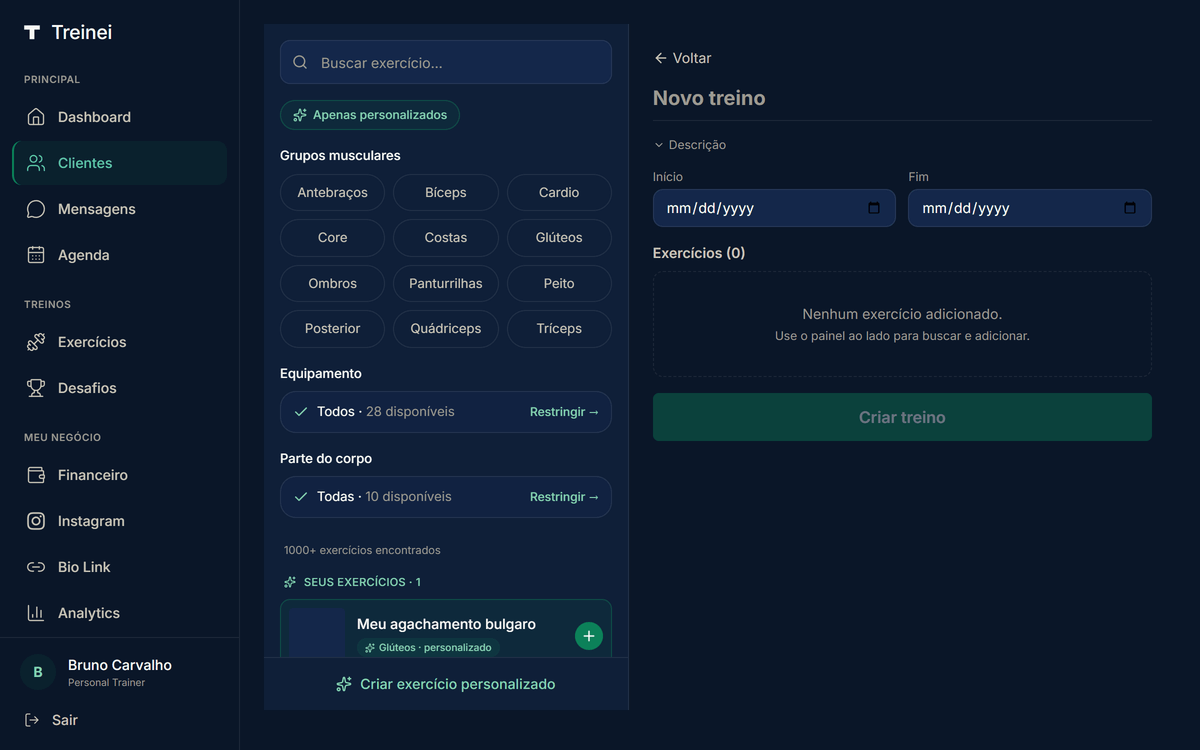1200x750 pixels.
Task: Expand Equipamento filter via Restringir
Action: pos(564,412)
